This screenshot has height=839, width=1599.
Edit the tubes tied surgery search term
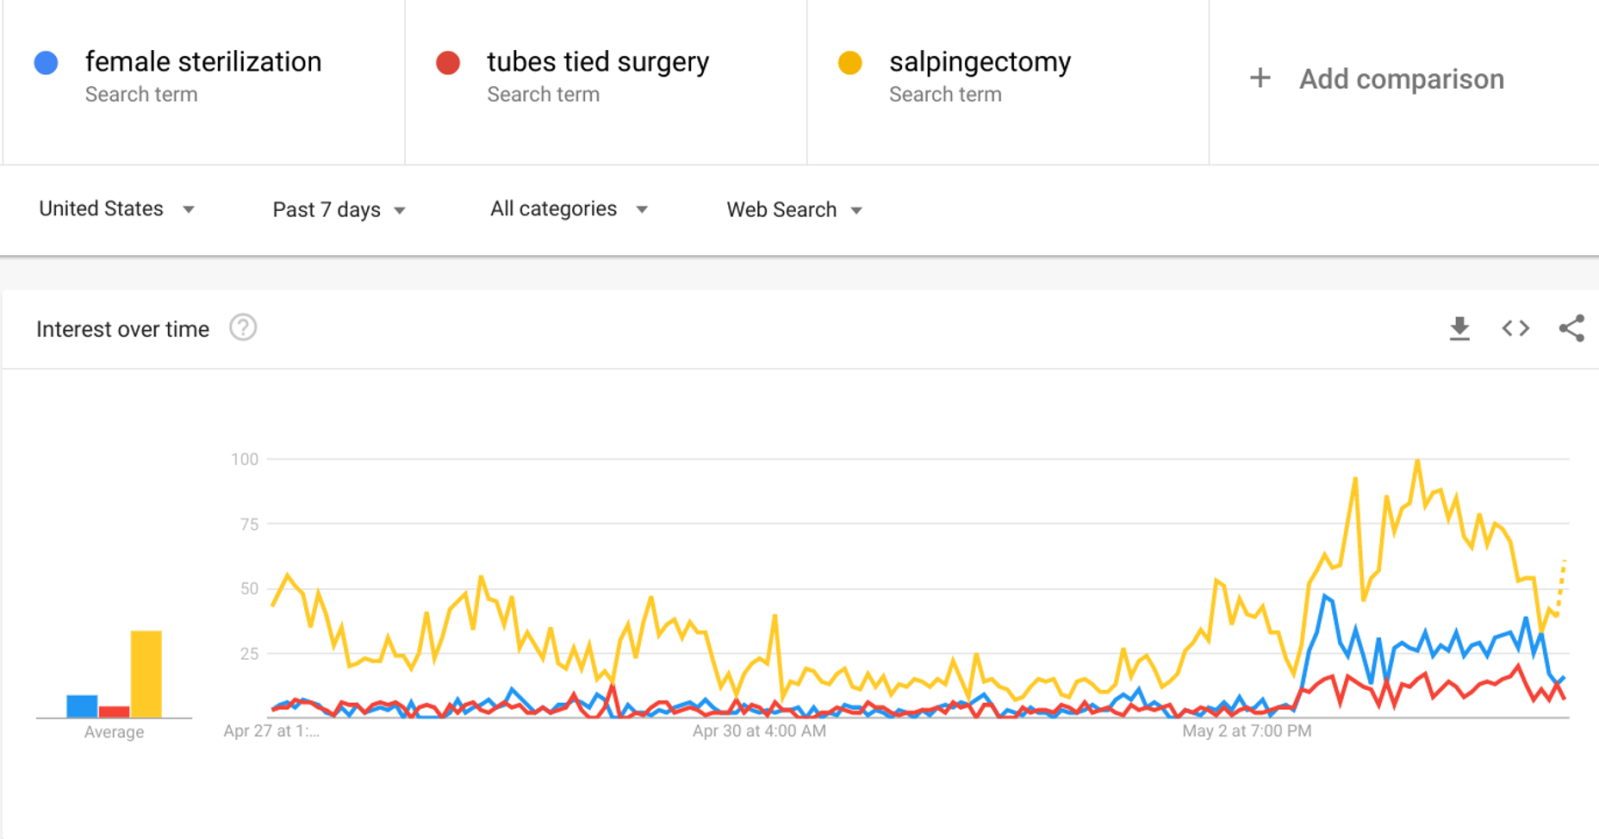tap(597, 62)
